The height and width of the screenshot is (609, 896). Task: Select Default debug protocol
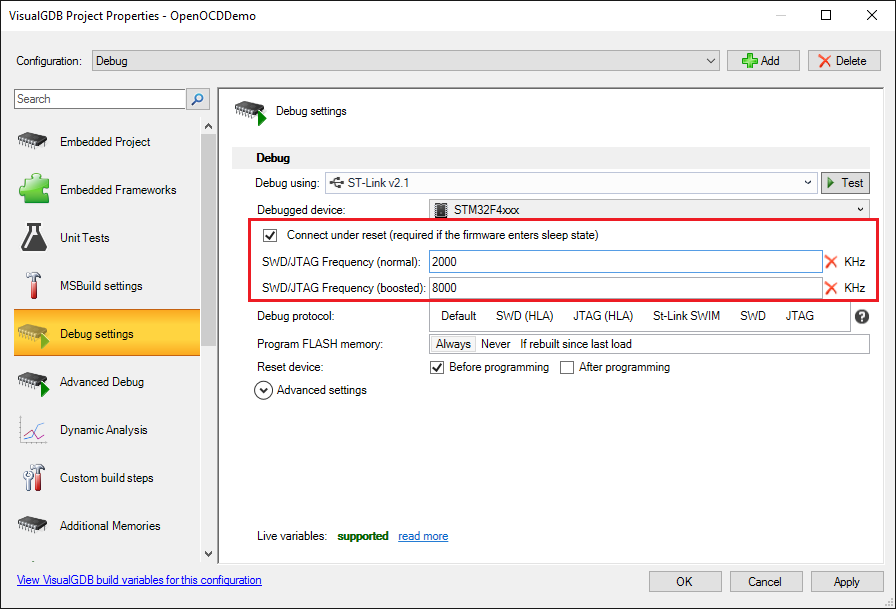tap(458, 316)
